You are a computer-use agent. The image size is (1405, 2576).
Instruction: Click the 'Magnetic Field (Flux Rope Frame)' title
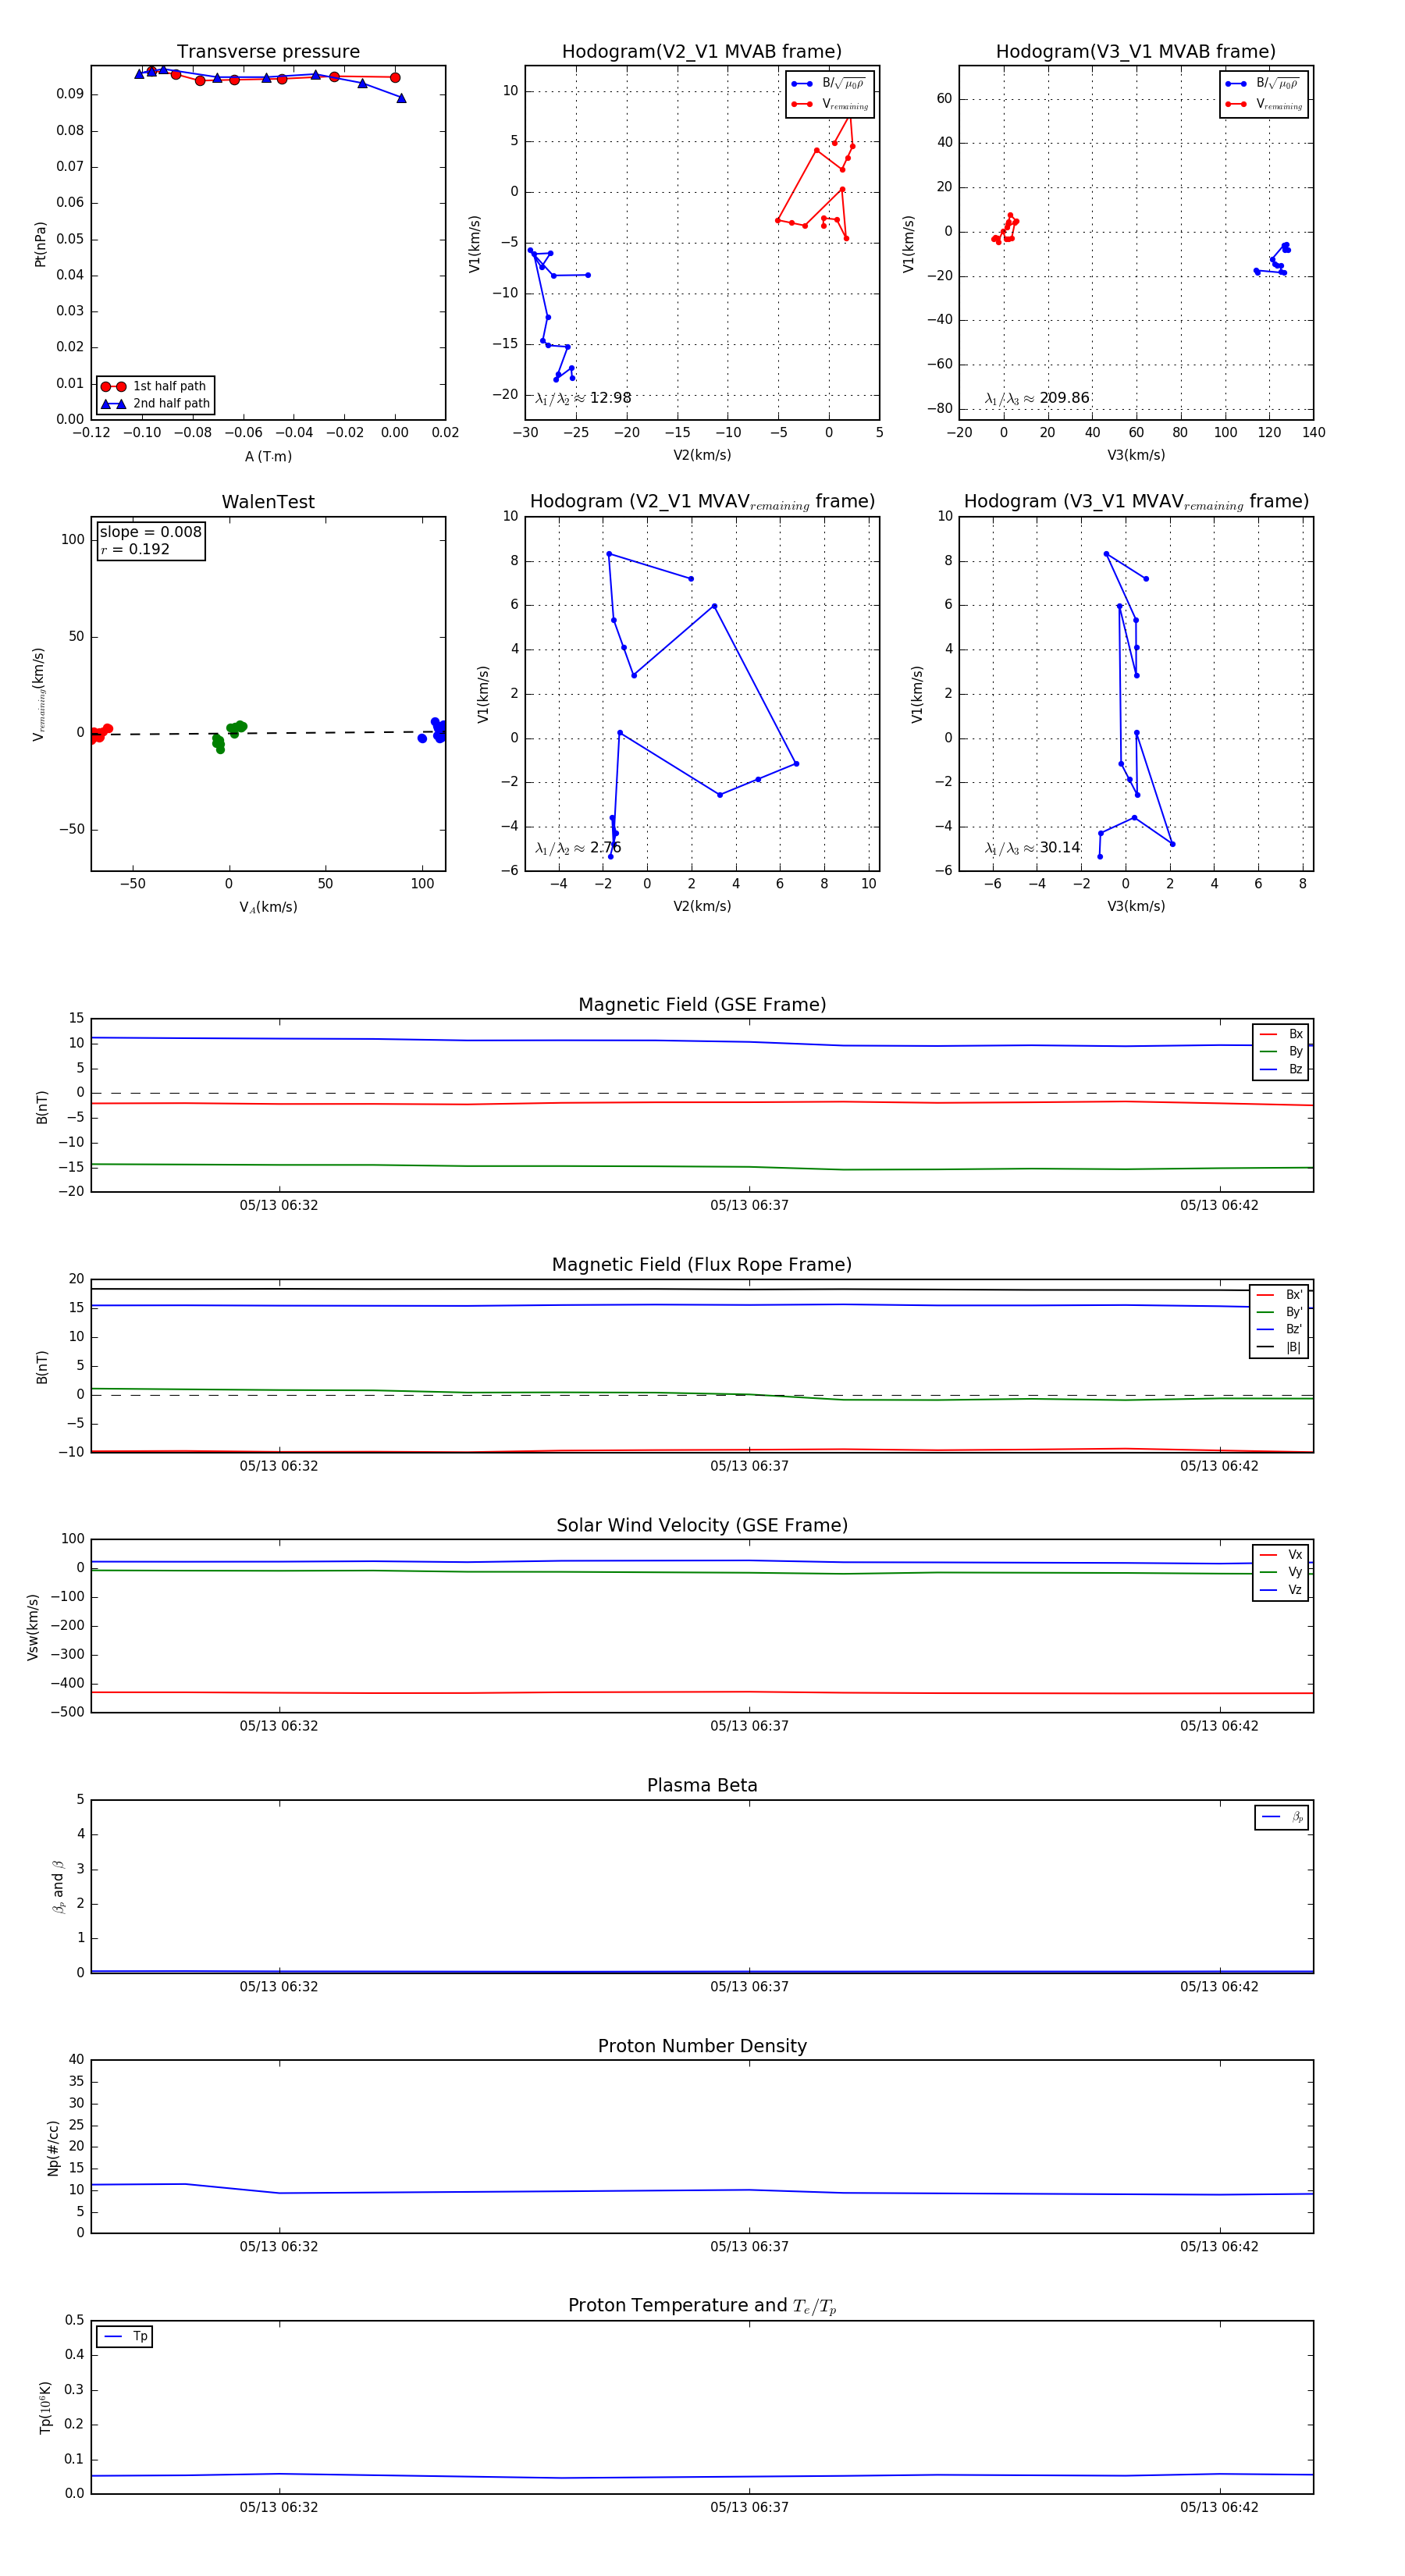coord(702,1265)
